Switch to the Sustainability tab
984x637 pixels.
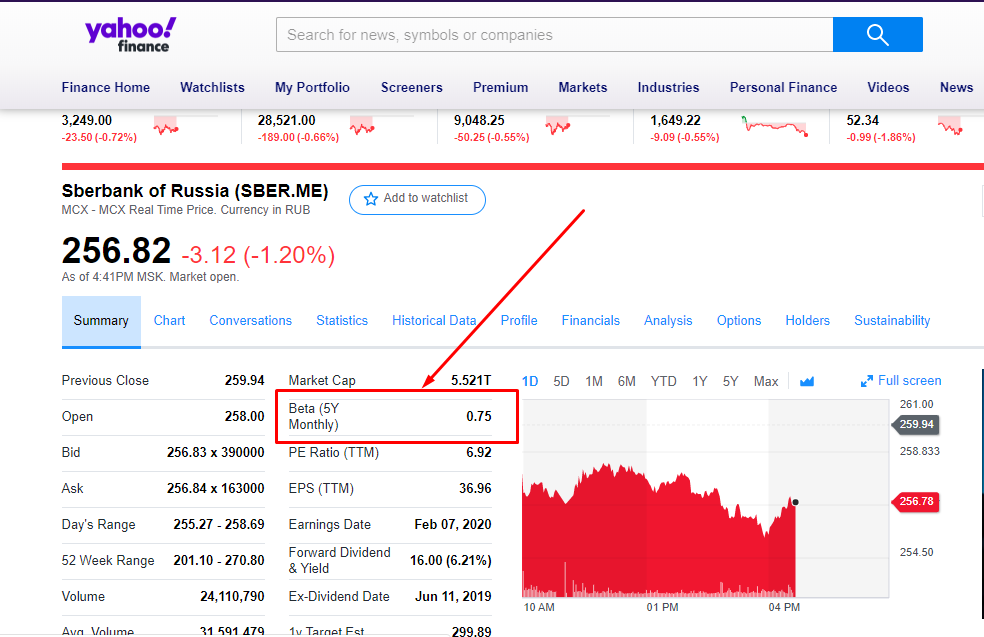[892, 321]
